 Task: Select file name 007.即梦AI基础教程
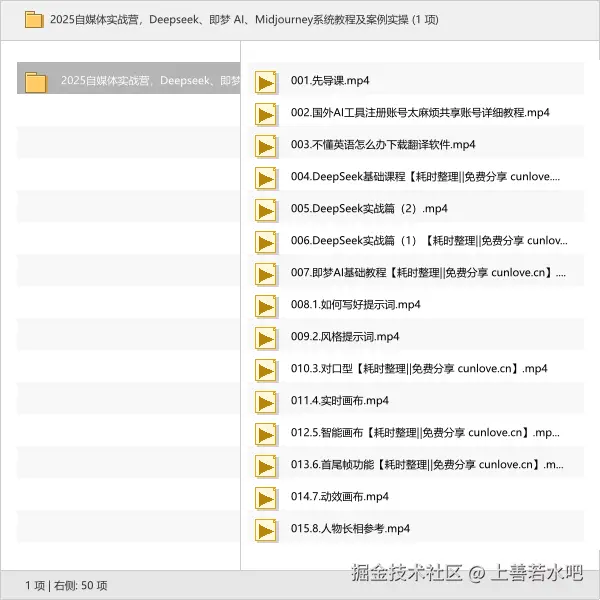pyautogui.click(x=428, y=272)
